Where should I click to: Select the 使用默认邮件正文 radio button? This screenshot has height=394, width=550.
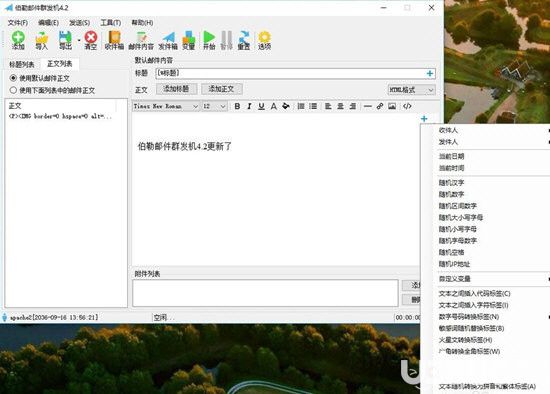pyautogui.click(x=13, y=78)
